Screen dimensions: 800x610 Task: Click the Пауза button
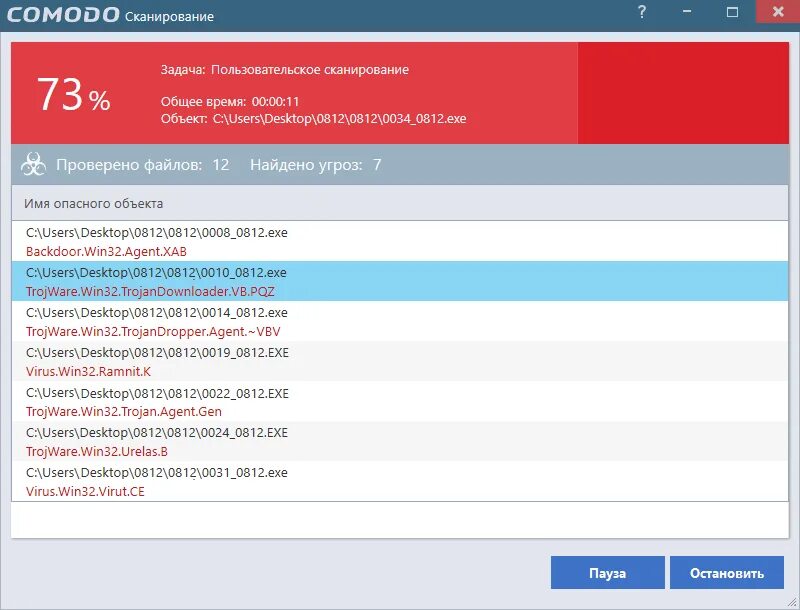[607, 572]
